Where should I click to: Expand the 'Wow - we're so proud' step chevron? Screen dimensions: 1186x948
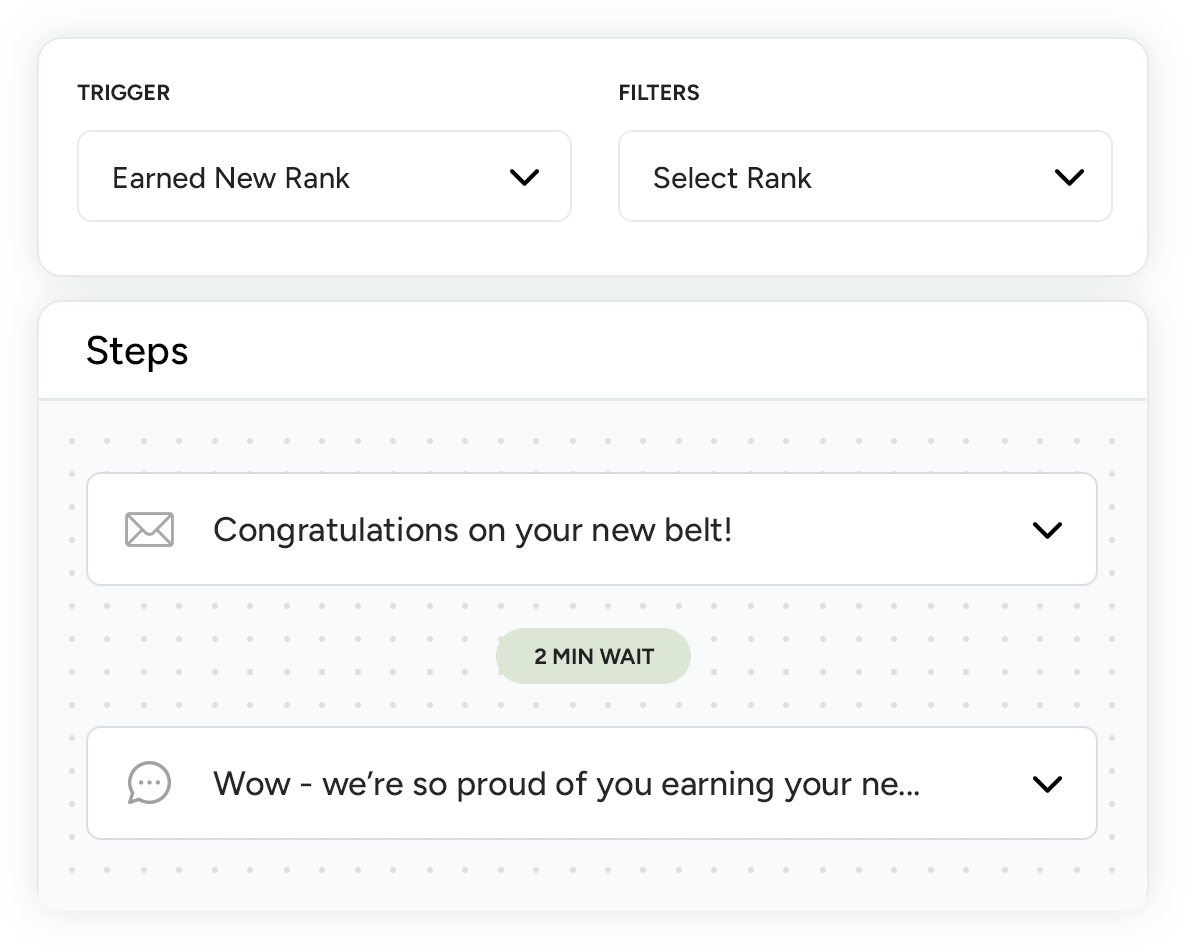[x=1046, y=784]
